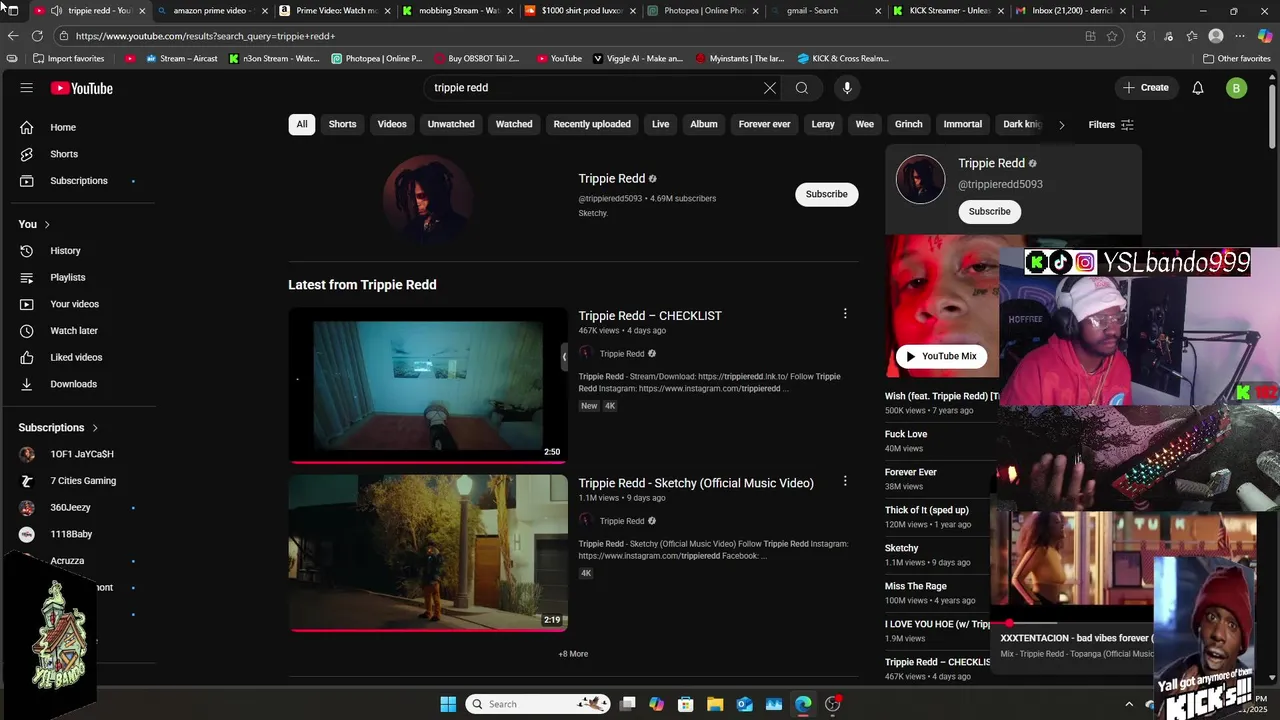Reload the page in browser

pyautogui.click(x=37, y=35)
